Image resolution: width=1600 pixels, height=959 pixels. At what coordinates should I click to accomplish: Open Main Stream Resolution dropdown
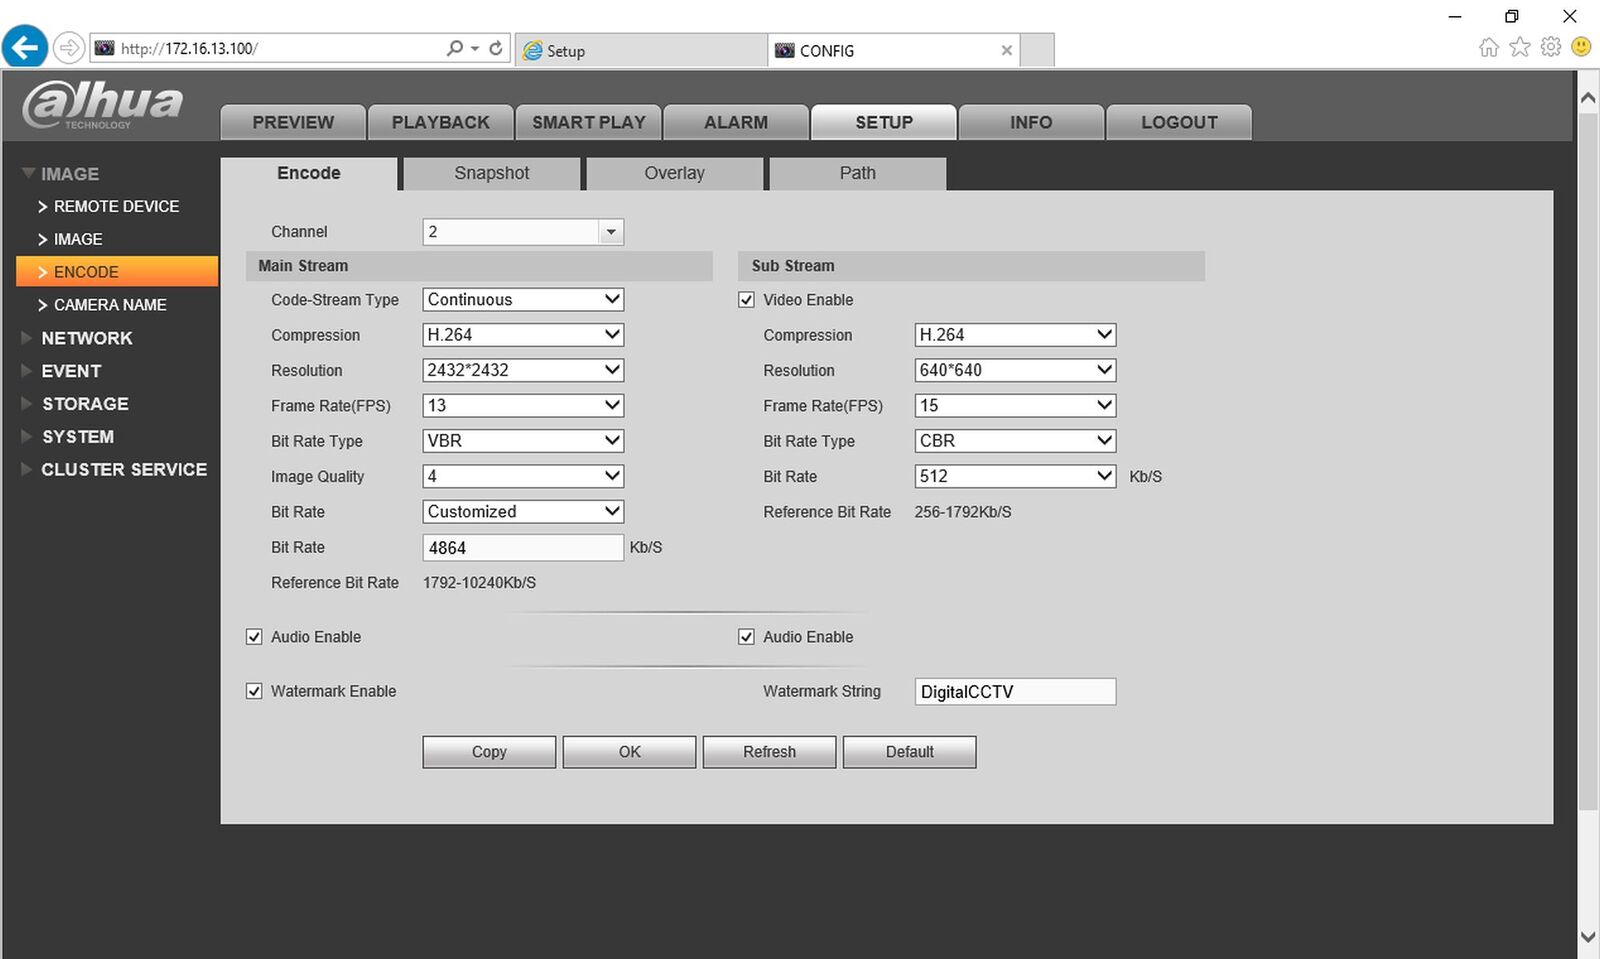click(522, 370)
